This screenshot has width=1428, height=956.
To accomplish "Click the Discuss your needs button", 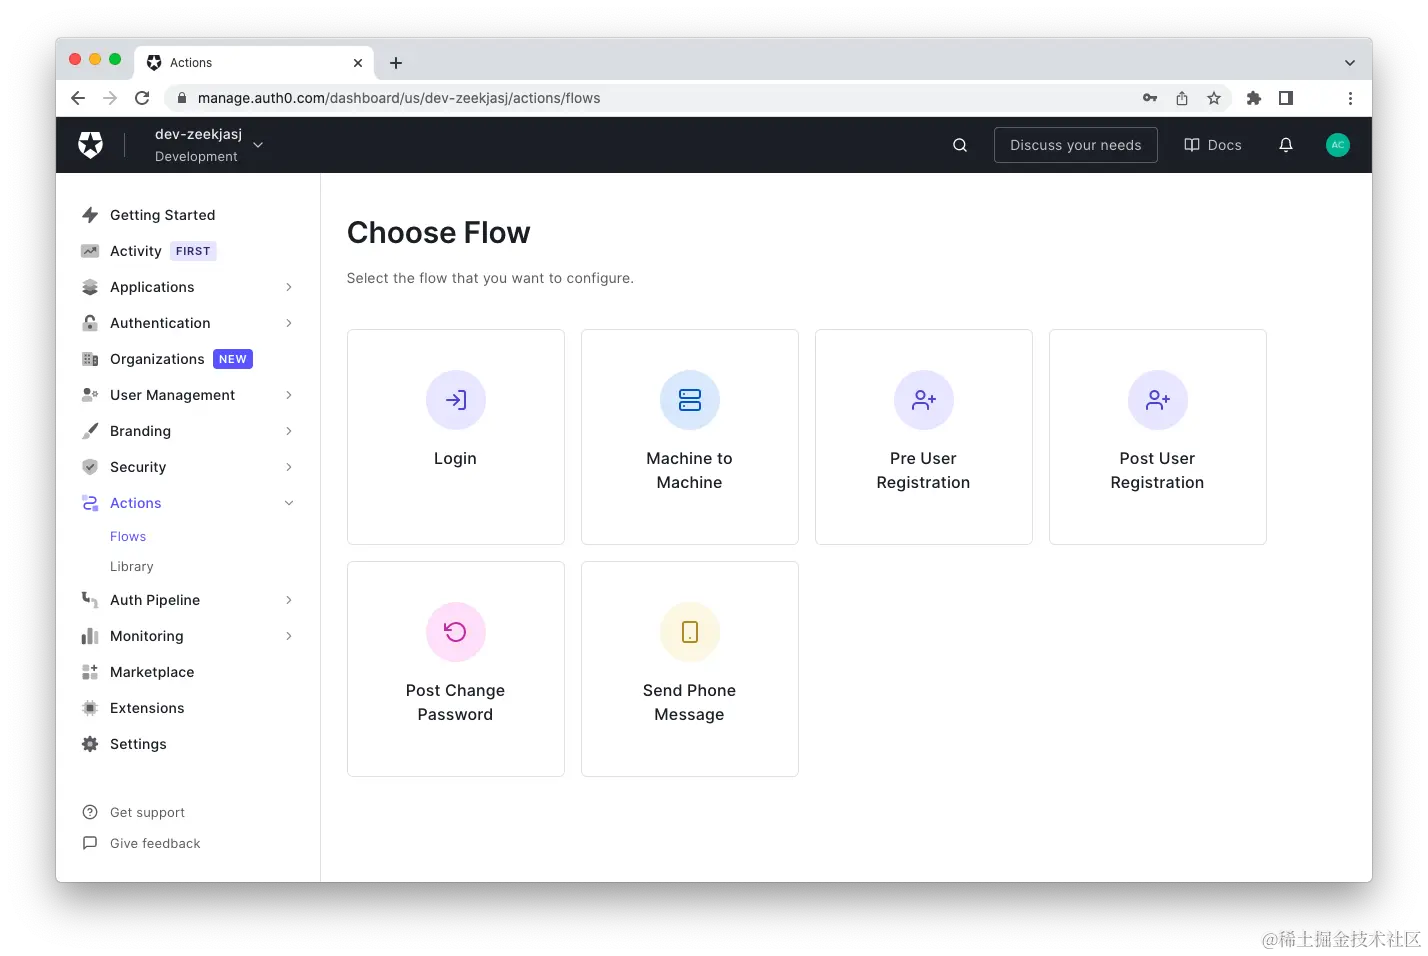I will click(1075, 144).
